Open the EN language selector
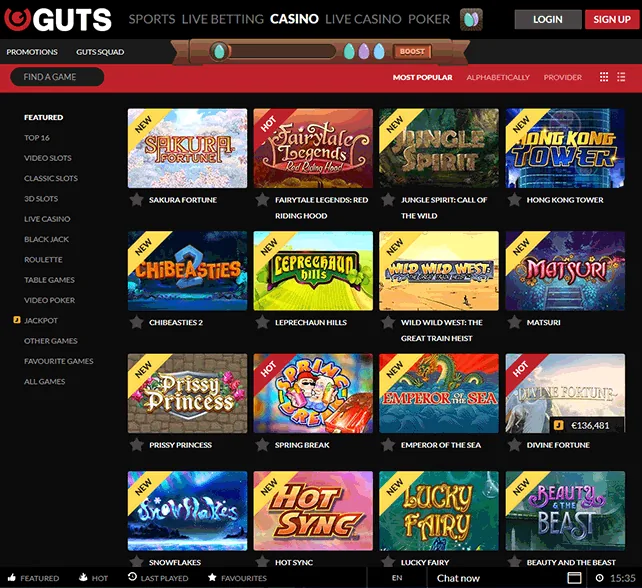 (x=397, y=578)
